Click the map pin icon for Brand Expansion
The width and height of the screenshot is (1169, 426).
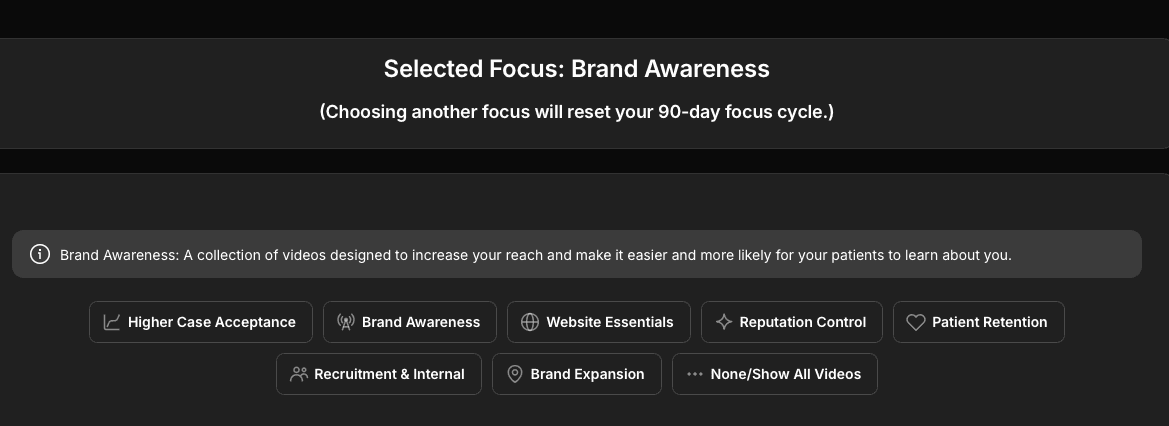tap(515, 374)
